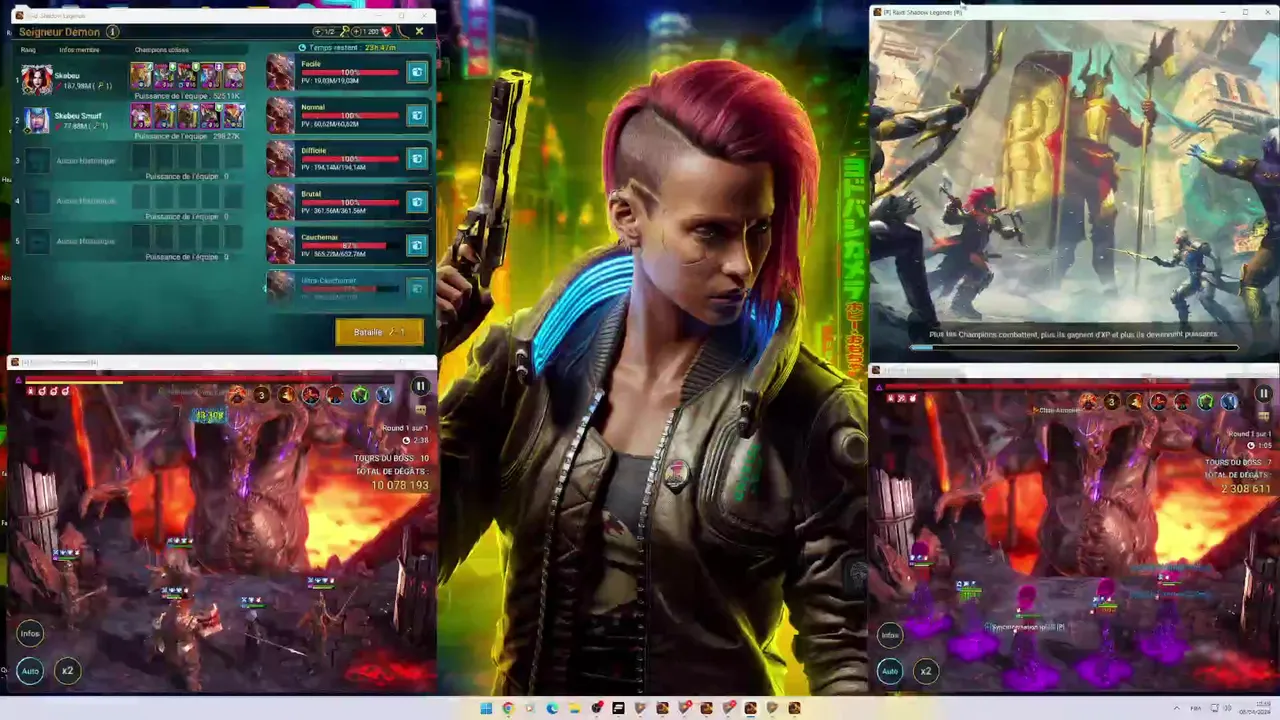
Task: Select the Cauchemar difficulty row
Action: [348, 245]
